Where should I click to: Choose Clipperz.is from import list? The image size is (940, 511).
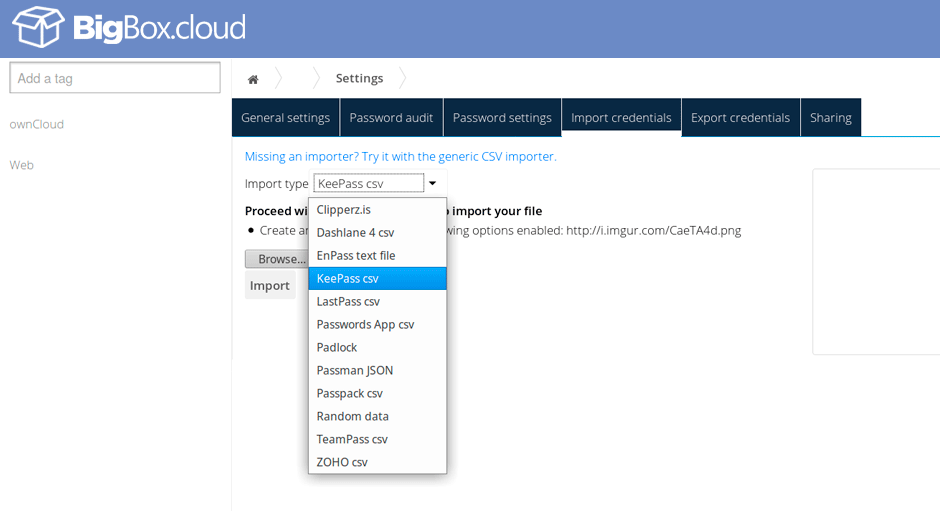[377, 210]
